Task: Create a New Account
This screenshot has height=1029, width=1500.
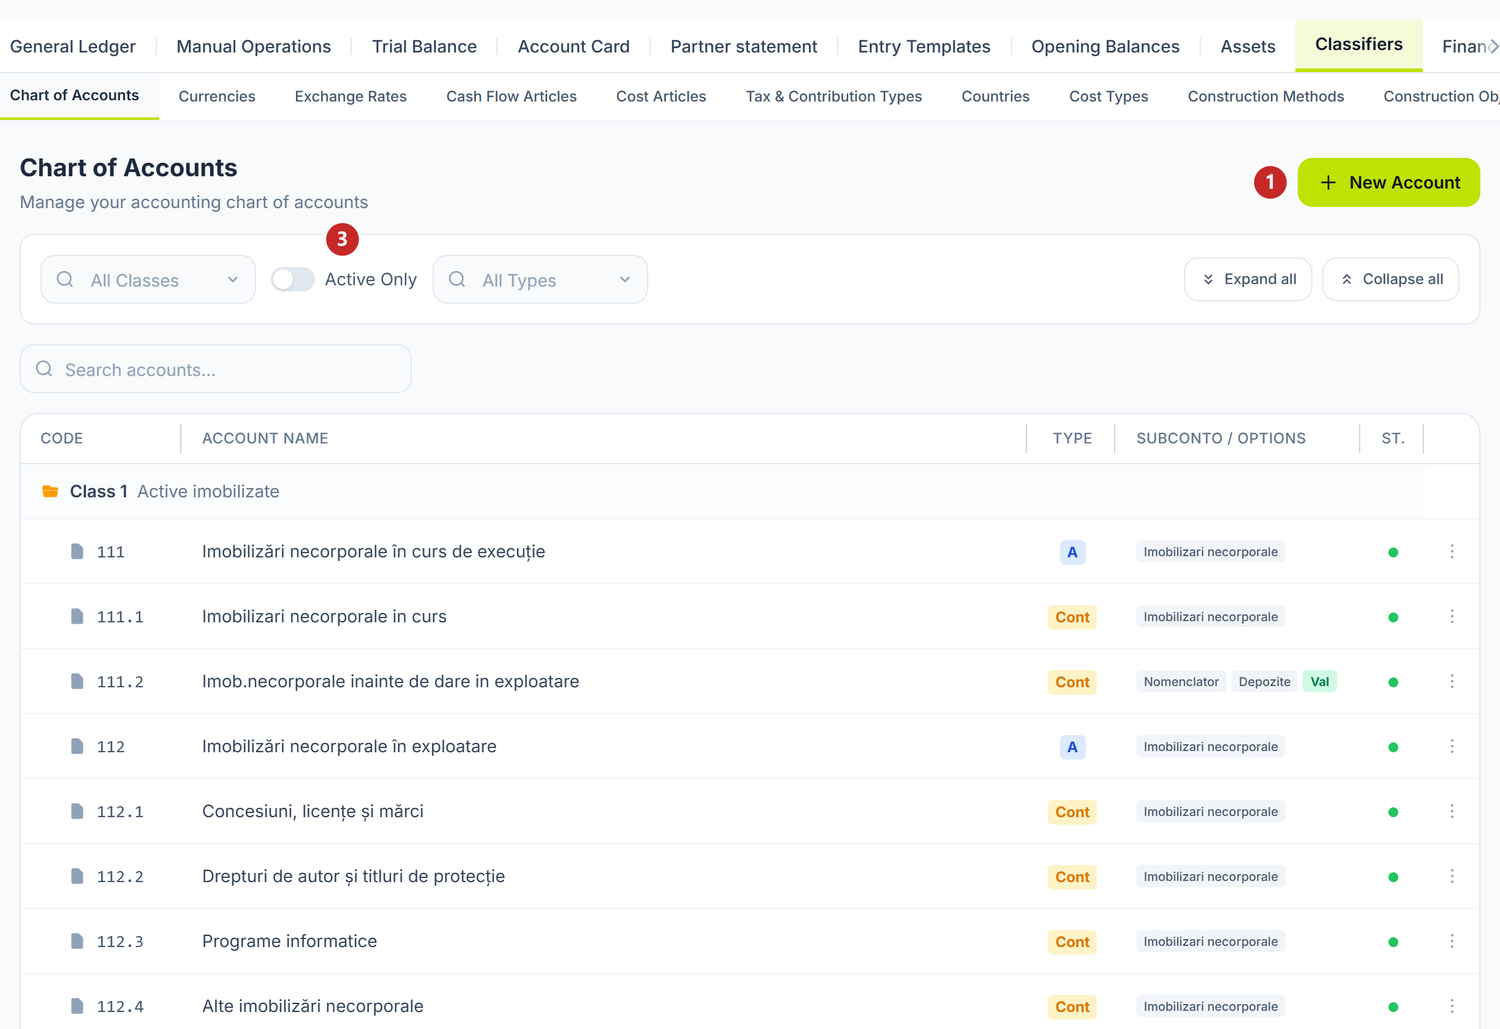Action: [x=1389, y=183]
